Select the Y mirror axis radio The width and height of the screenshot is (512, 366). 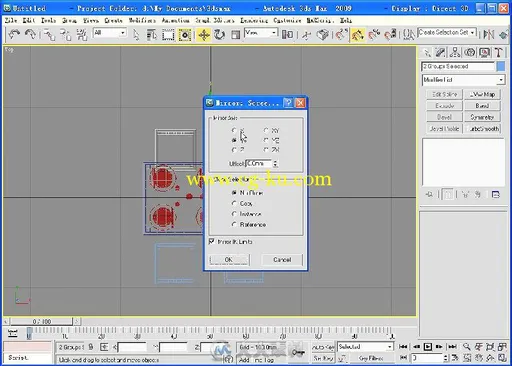[234, 140]
